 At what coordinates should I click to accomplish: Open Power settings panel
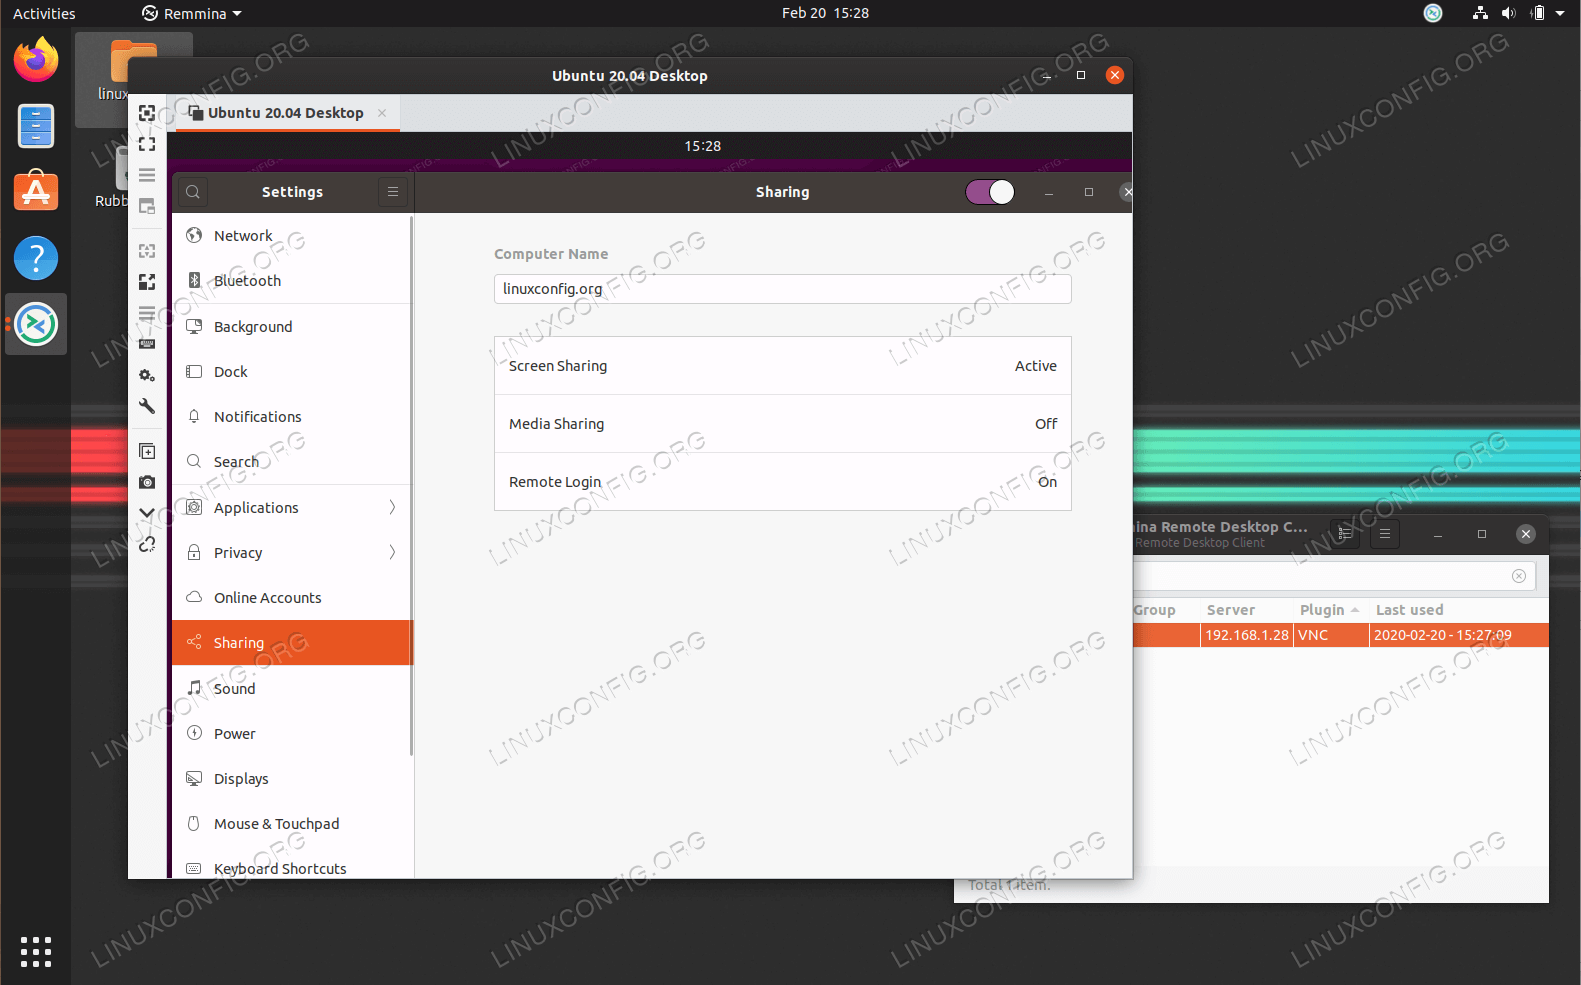coord(292,734)
